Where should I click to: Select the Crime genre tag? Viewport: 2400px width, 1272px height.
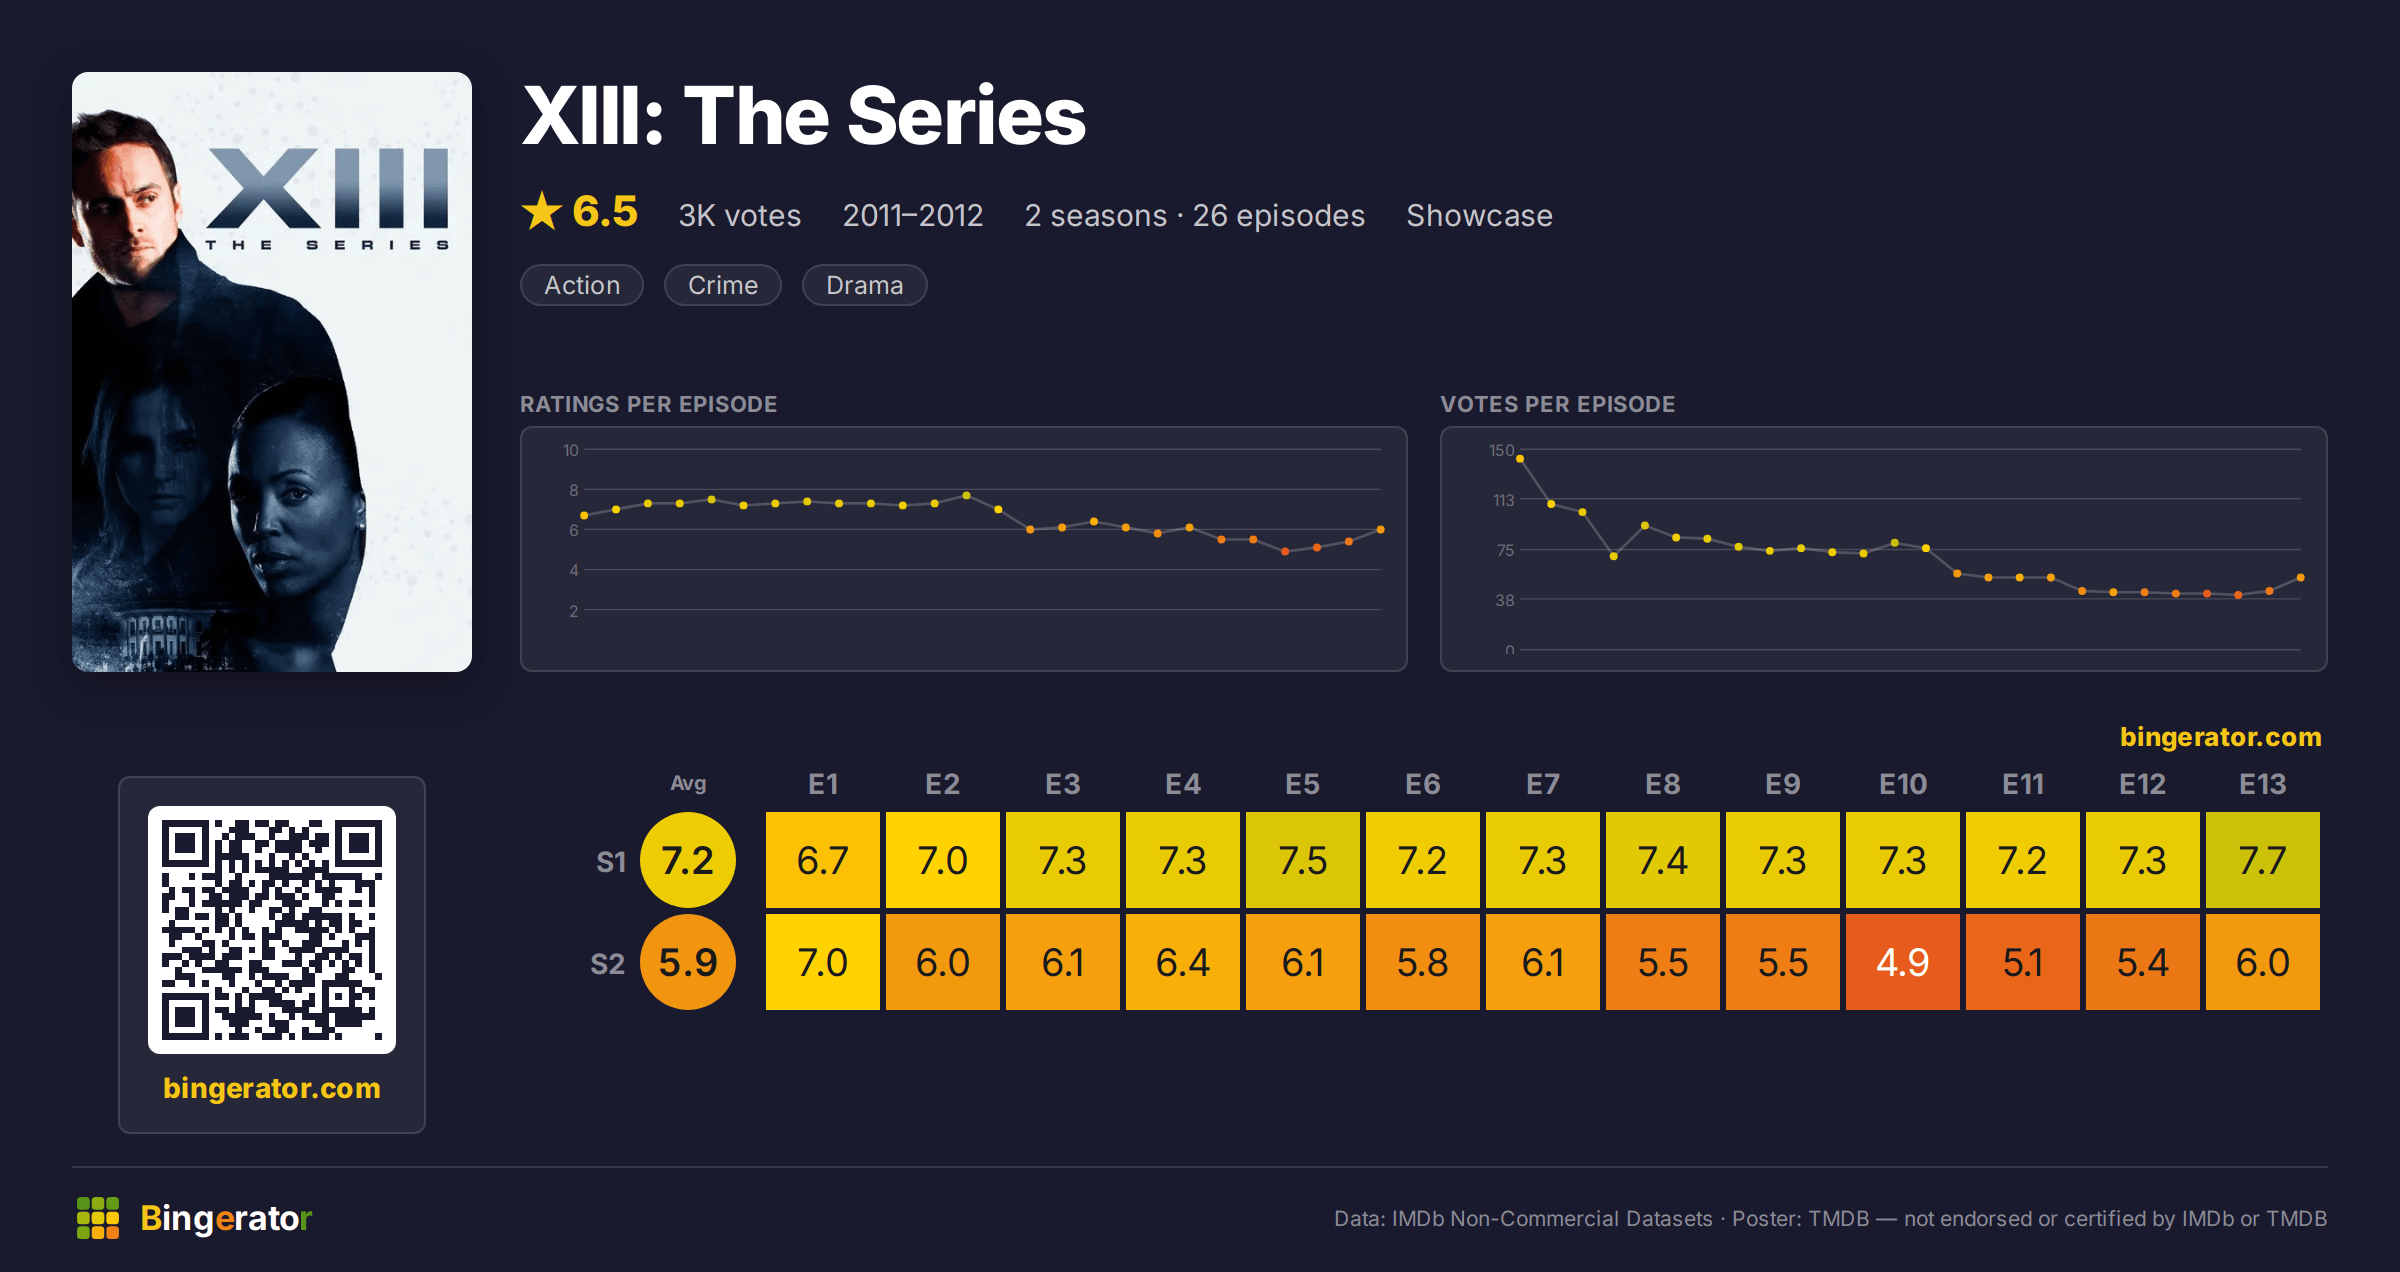[x=723, y=285]
